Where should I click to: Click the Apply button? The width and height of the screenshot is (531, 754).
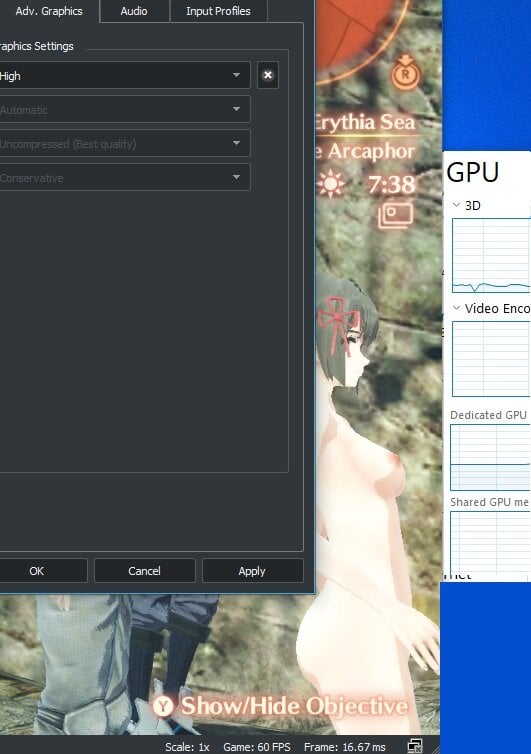click(253, 571)
